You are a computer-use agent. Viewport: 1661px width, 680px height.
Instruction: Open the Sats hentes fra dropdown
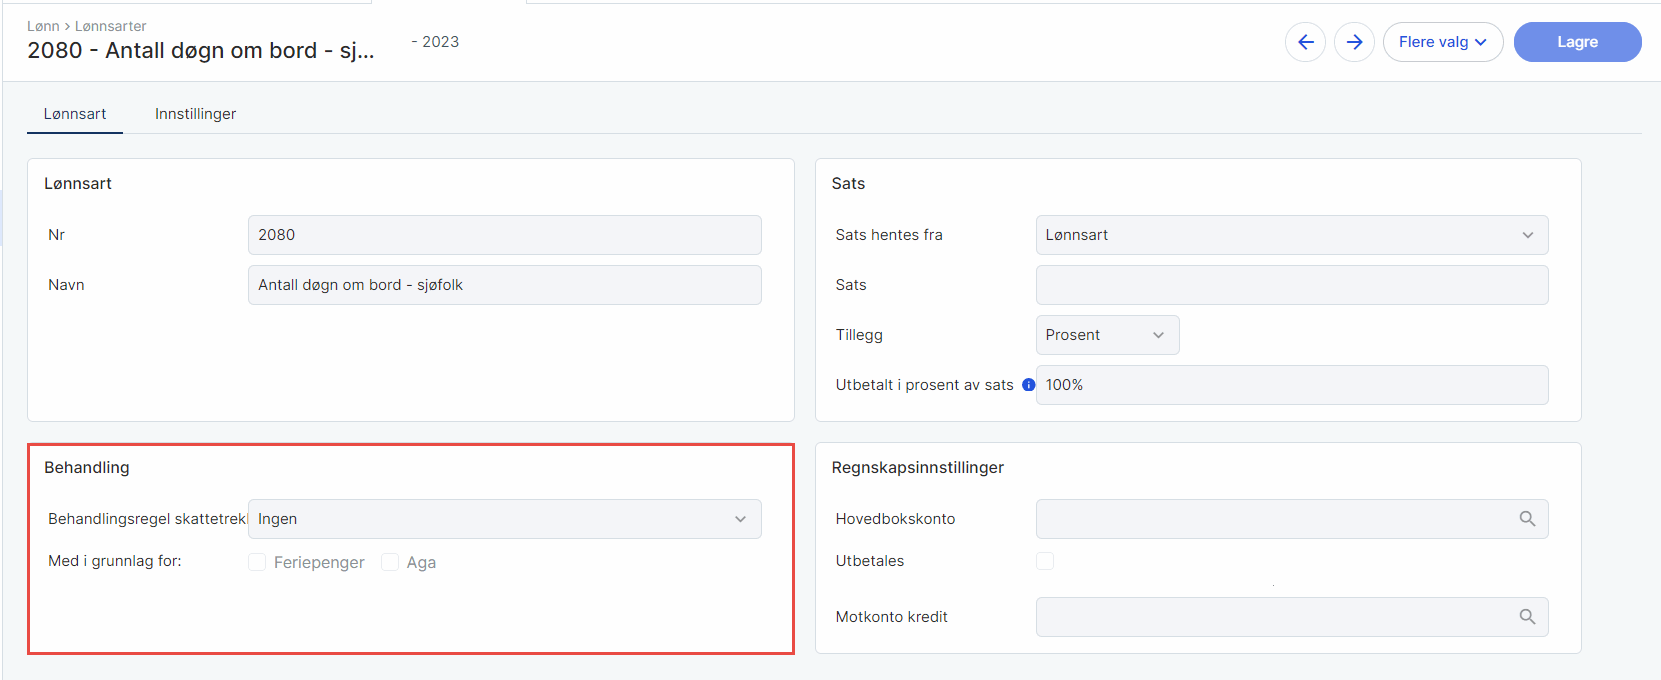1291,235
